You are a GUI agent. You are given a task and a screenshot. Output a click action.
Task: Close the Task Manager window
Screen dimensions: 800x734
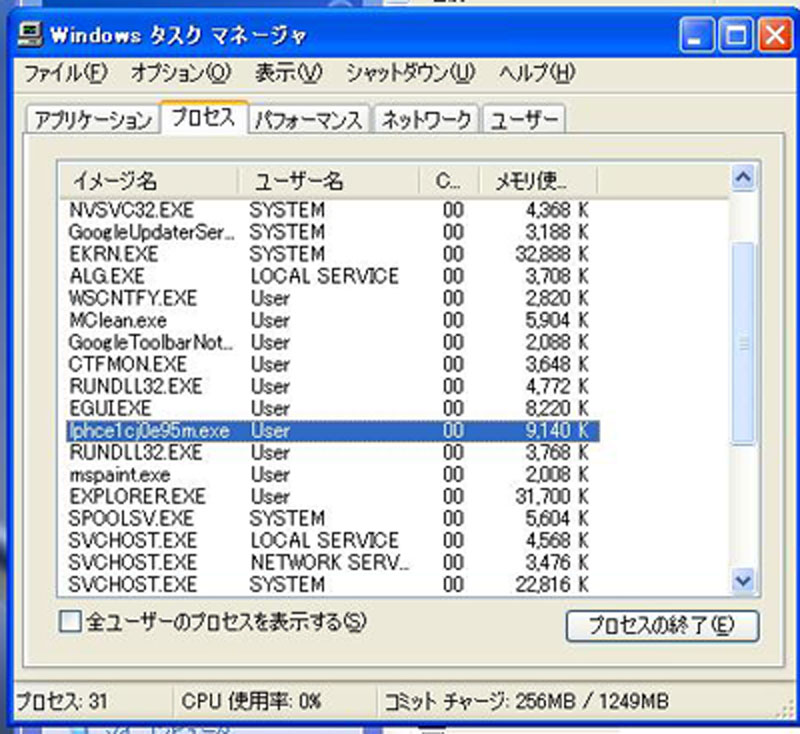point(776,35)
